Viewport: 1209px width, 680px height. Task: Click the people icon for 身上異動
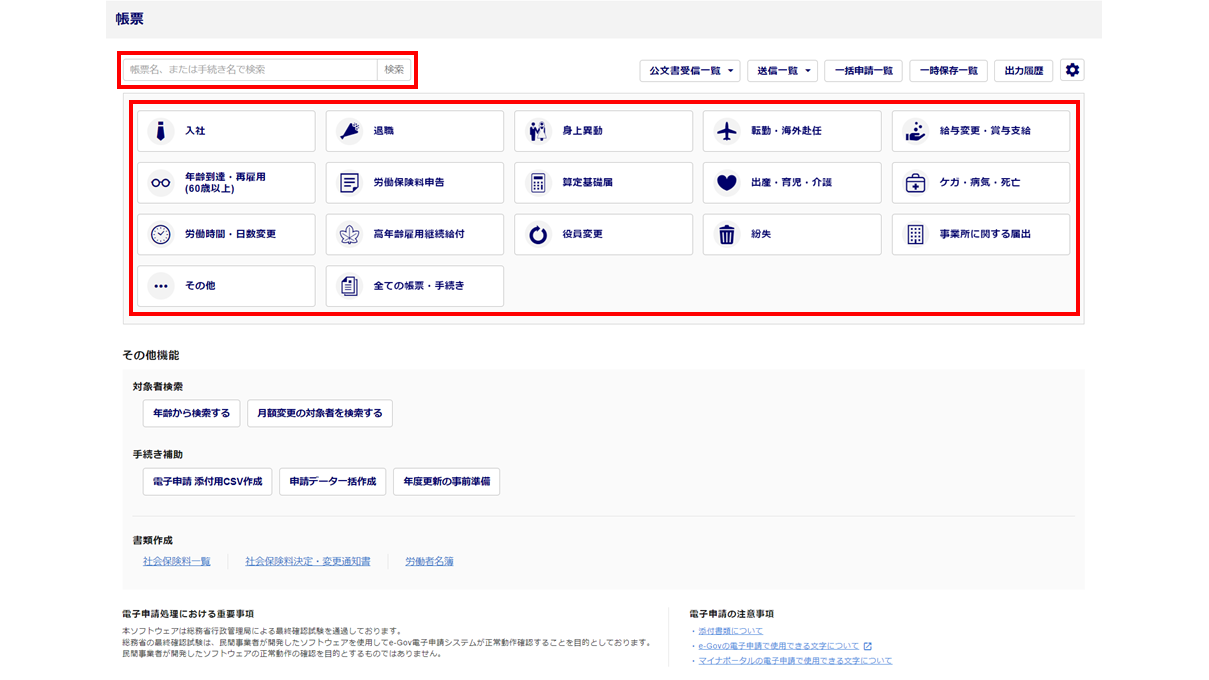[x=538, y=131]
